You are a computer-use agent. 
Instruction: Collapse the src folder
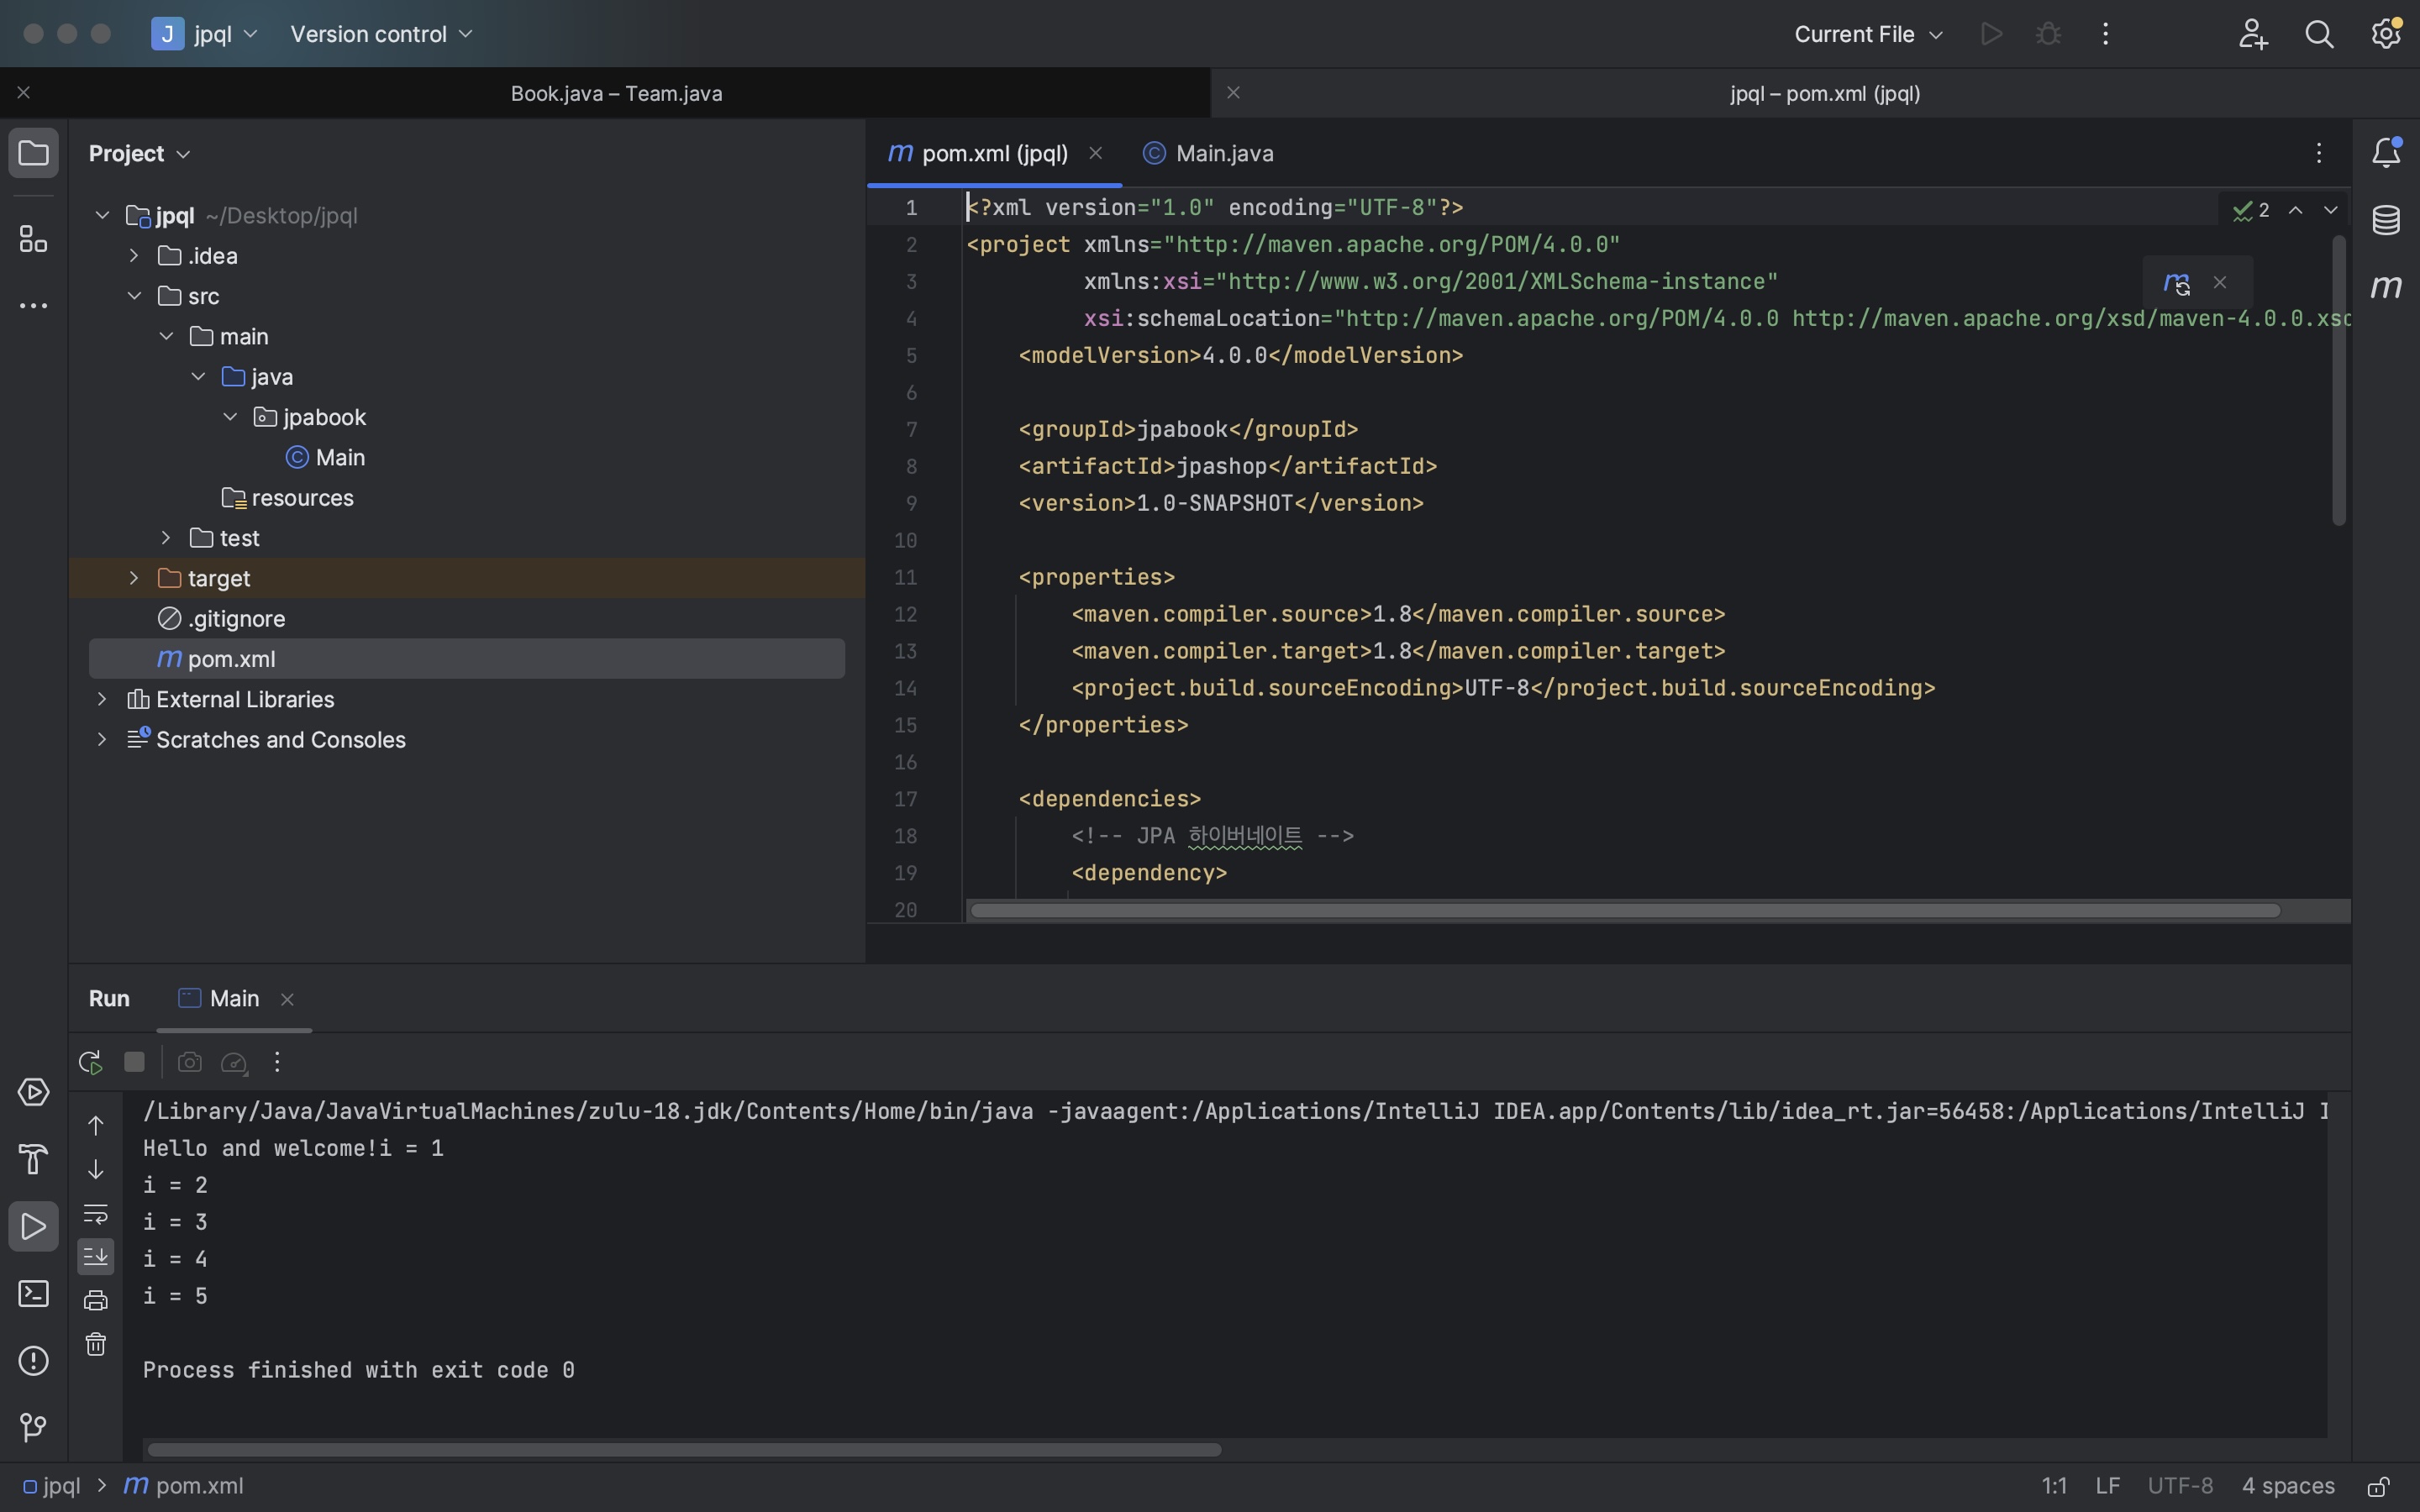click(x=134, y=296)
